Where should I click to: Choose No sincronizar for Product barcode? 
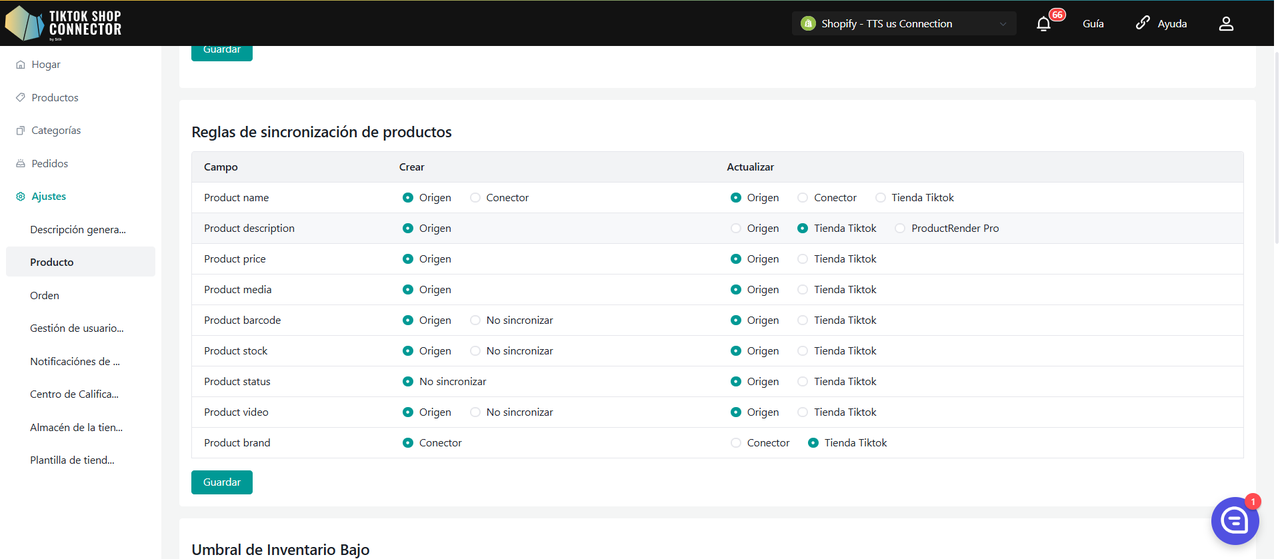475,321
